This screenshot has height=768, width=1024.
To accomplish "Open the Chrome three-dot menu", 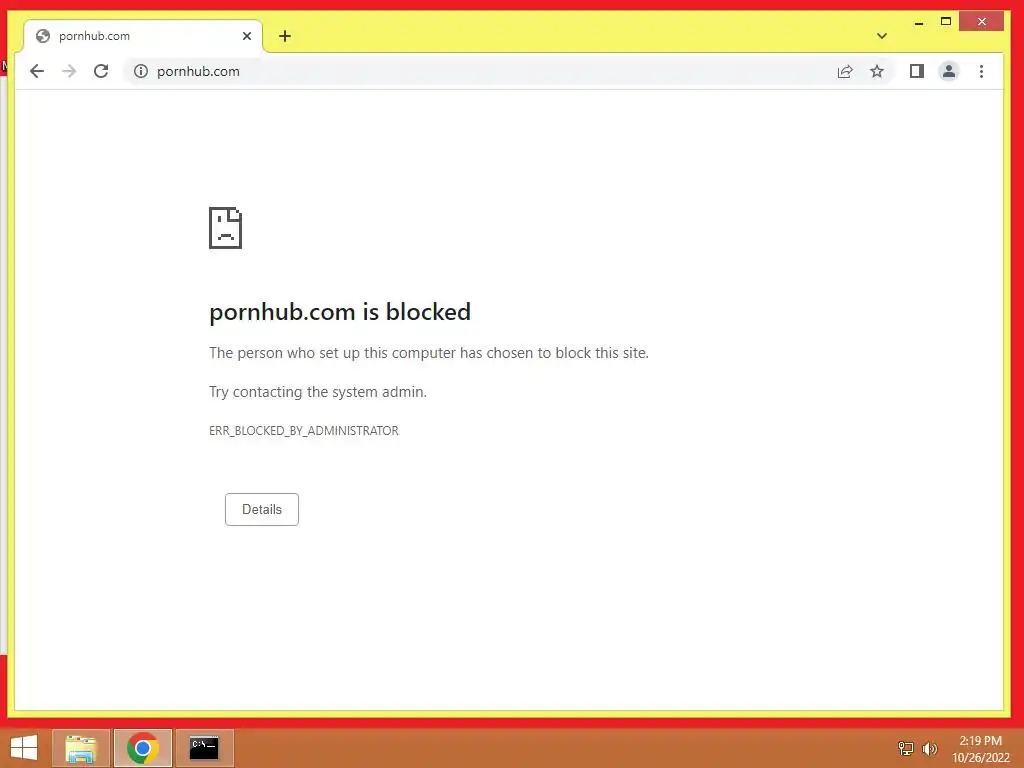I will pos(982,71).
